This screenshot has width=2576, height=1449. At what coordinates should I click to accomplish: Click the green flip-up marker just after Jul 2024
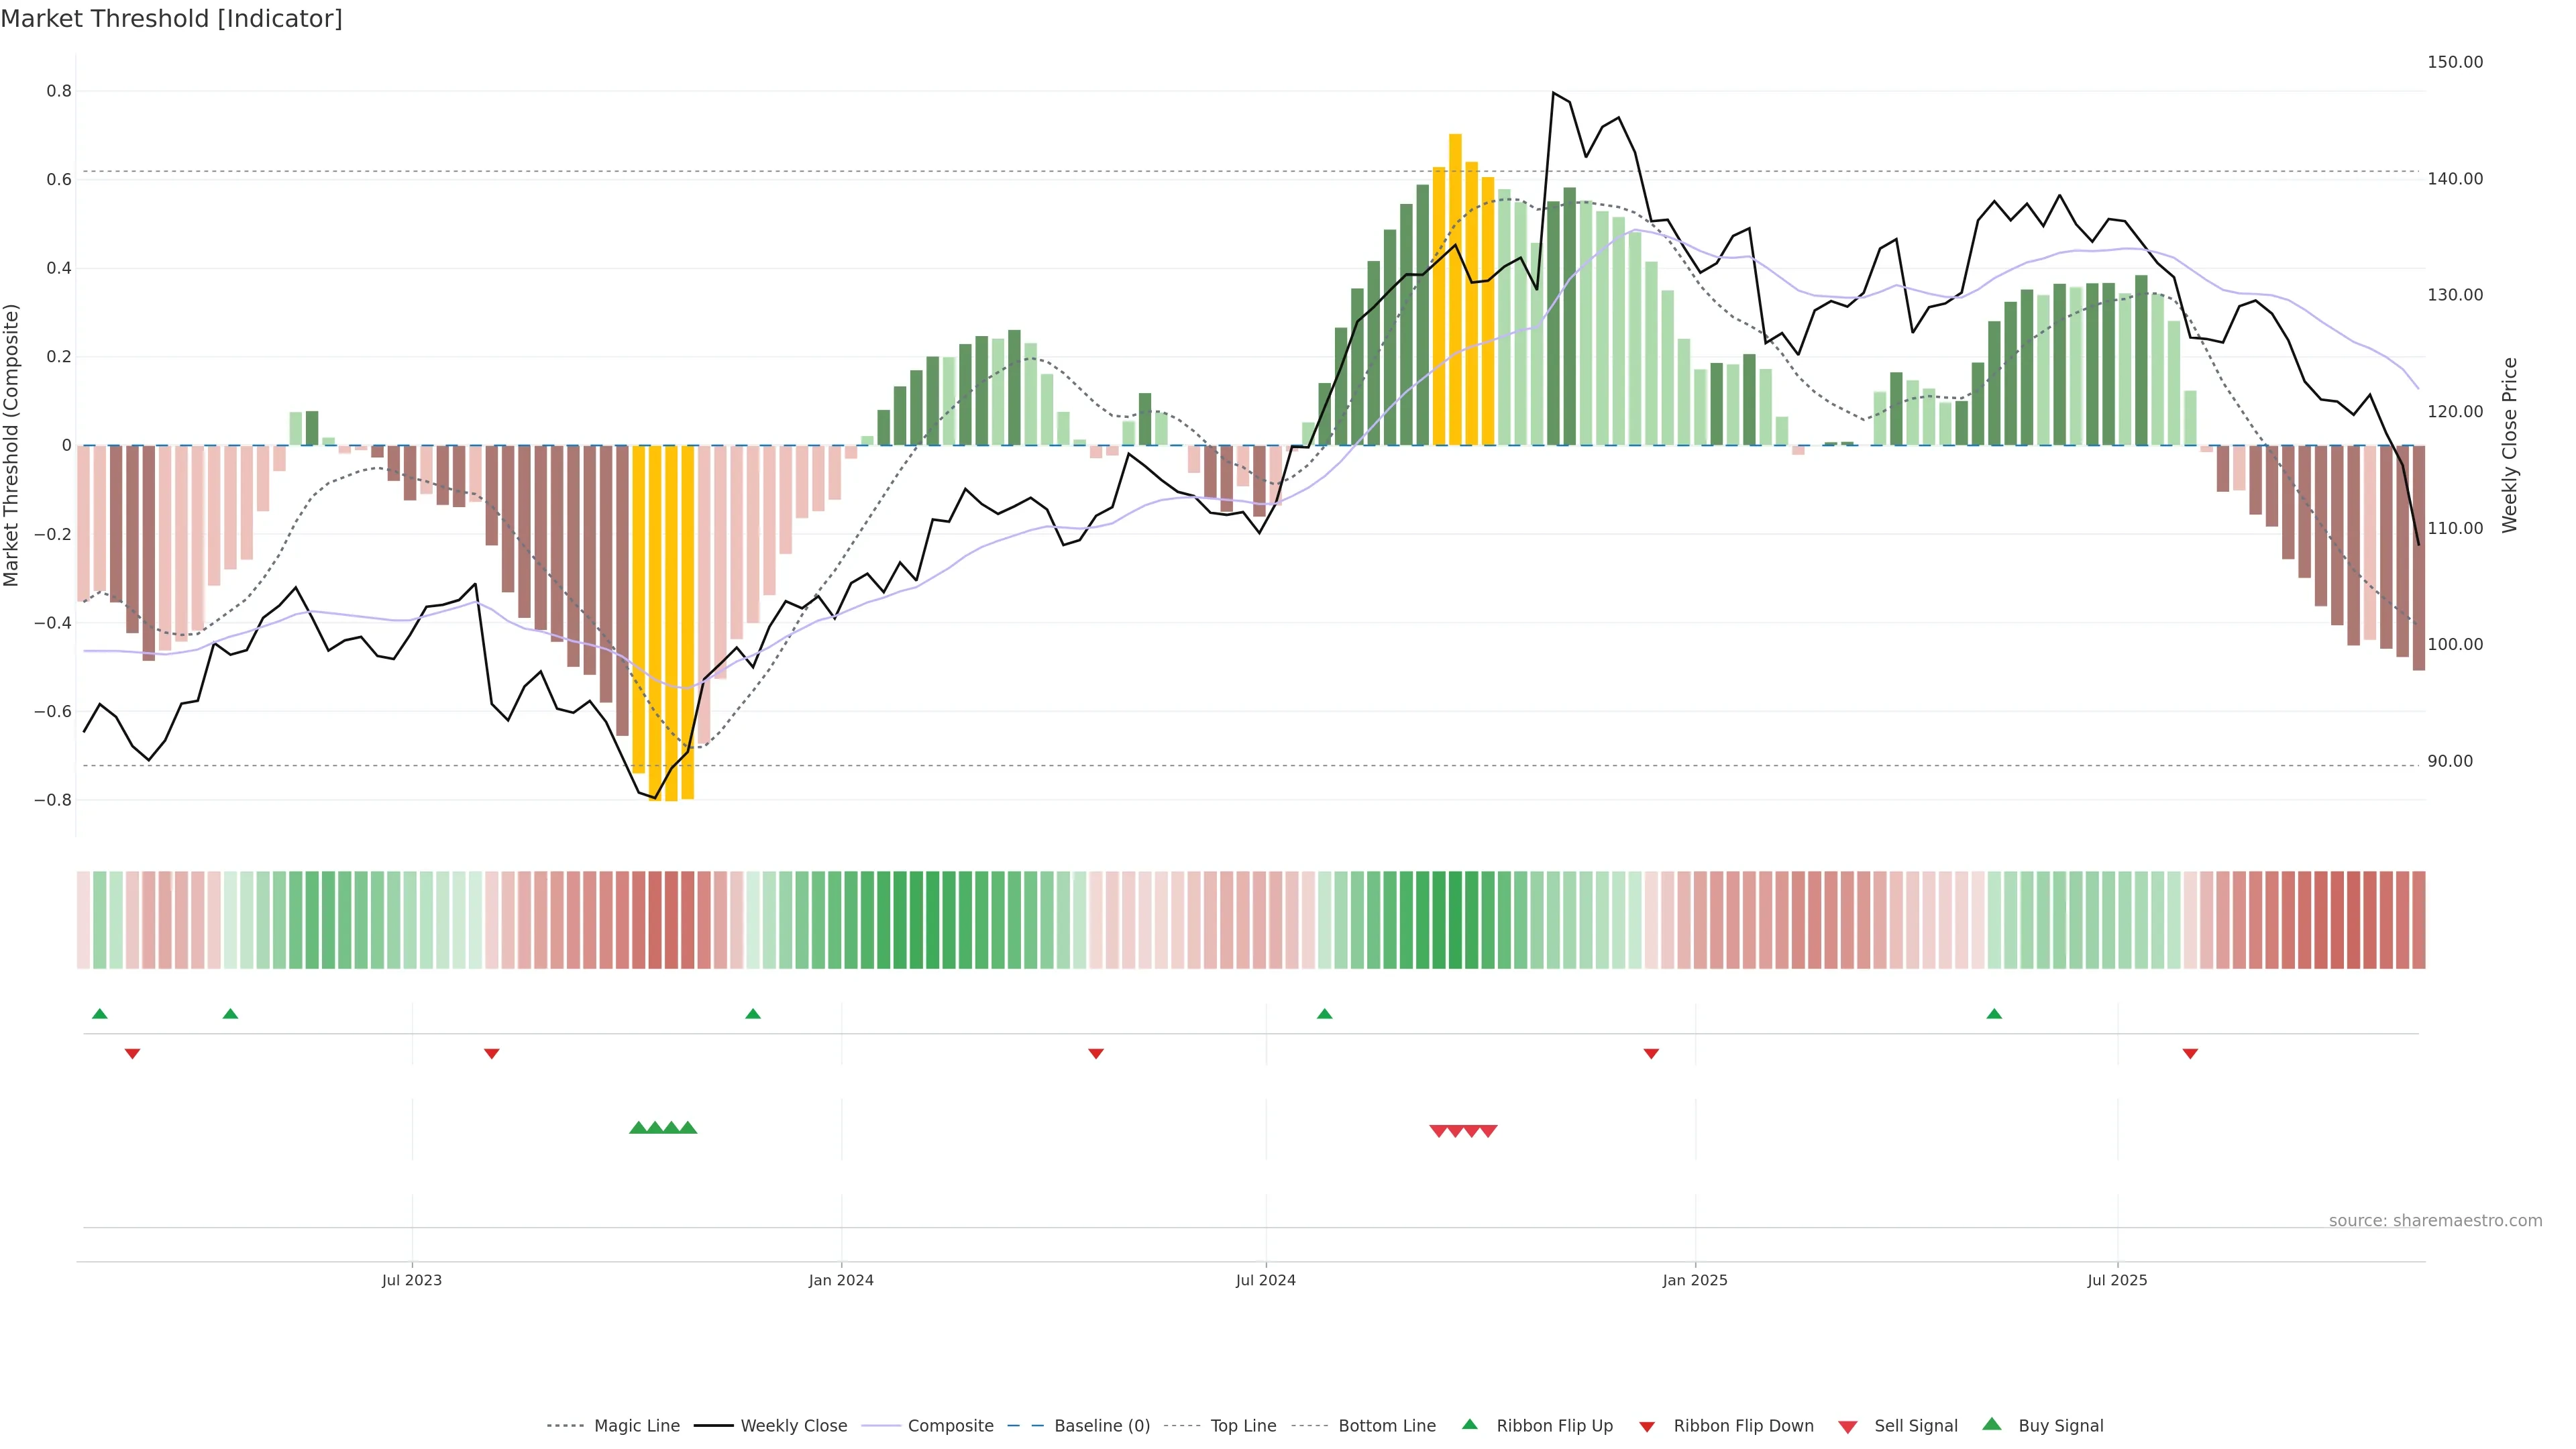(x=1324, y=1014)
